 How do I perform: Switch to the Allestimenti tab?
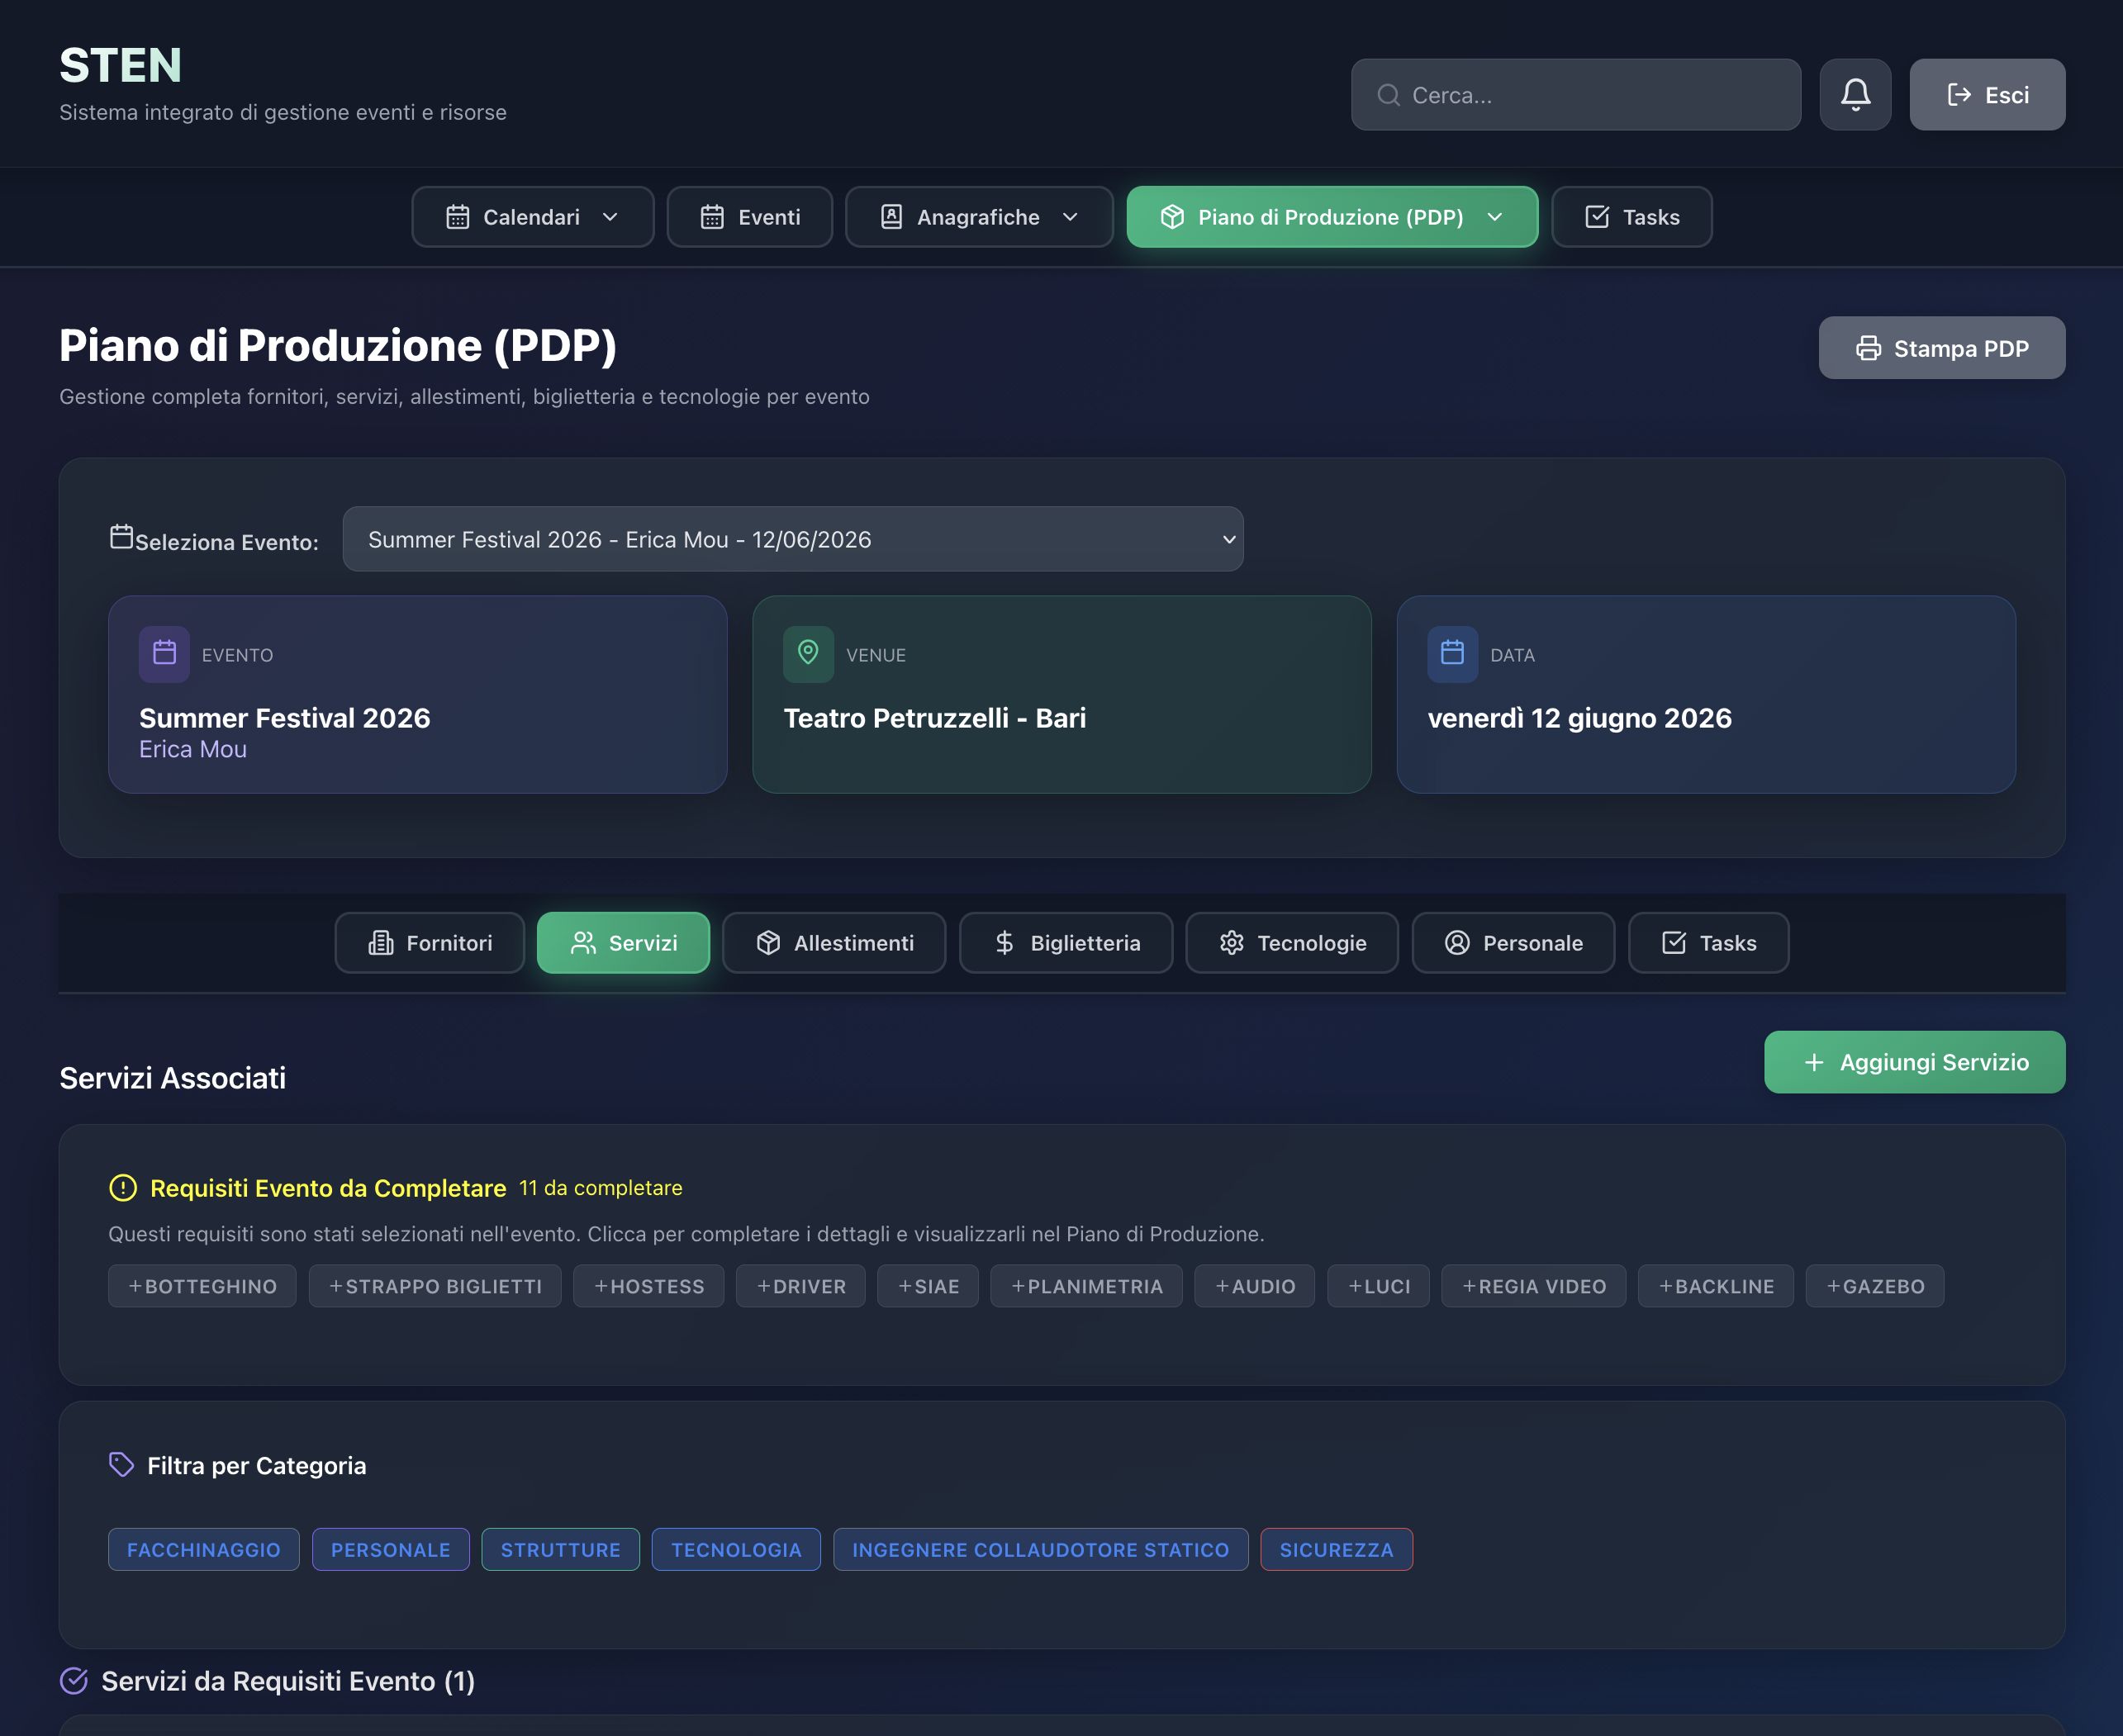click(834, 943)
